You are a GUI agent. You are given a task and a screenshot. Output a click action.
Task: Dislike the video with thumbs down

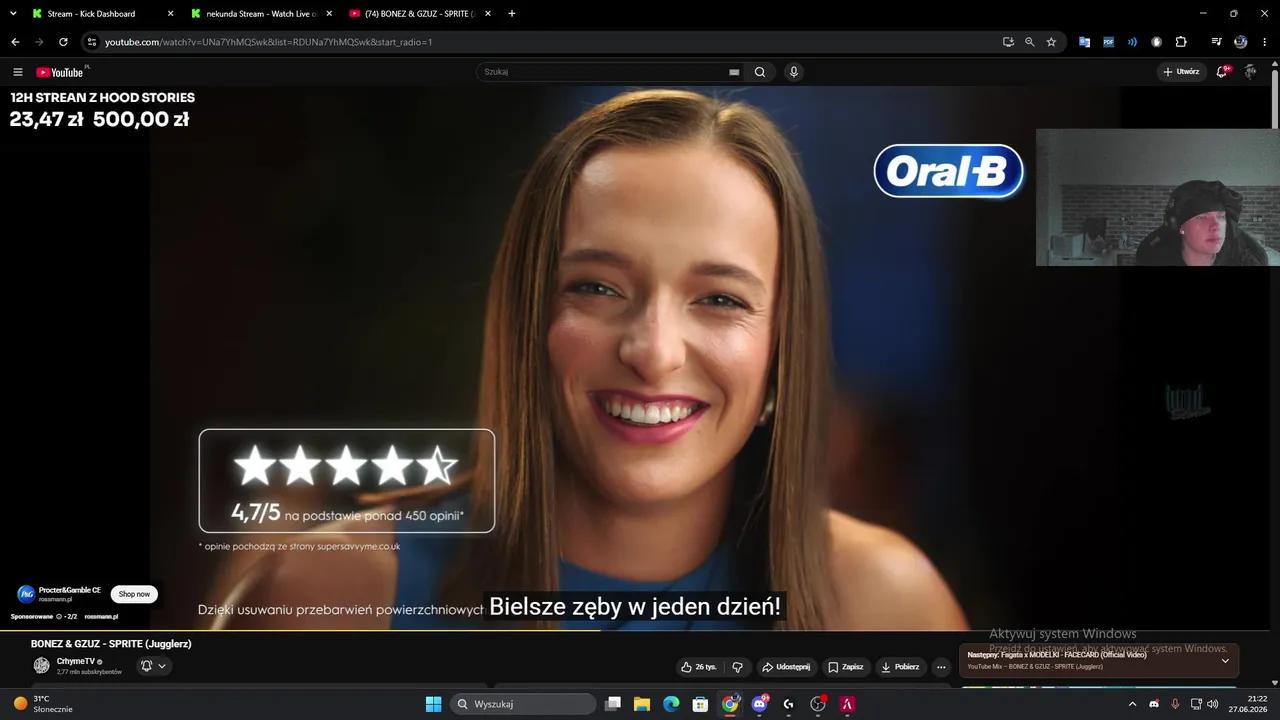coord(738,667)
